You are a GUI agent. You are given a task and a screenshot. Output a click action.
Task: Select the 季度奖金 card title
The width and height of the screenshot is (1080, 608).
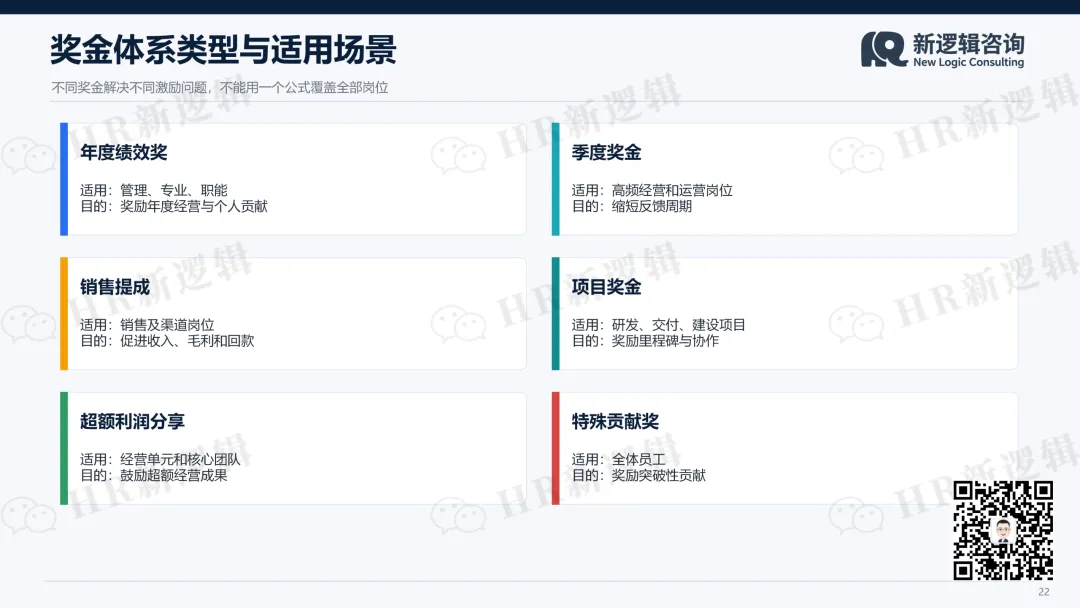(606, 152)
